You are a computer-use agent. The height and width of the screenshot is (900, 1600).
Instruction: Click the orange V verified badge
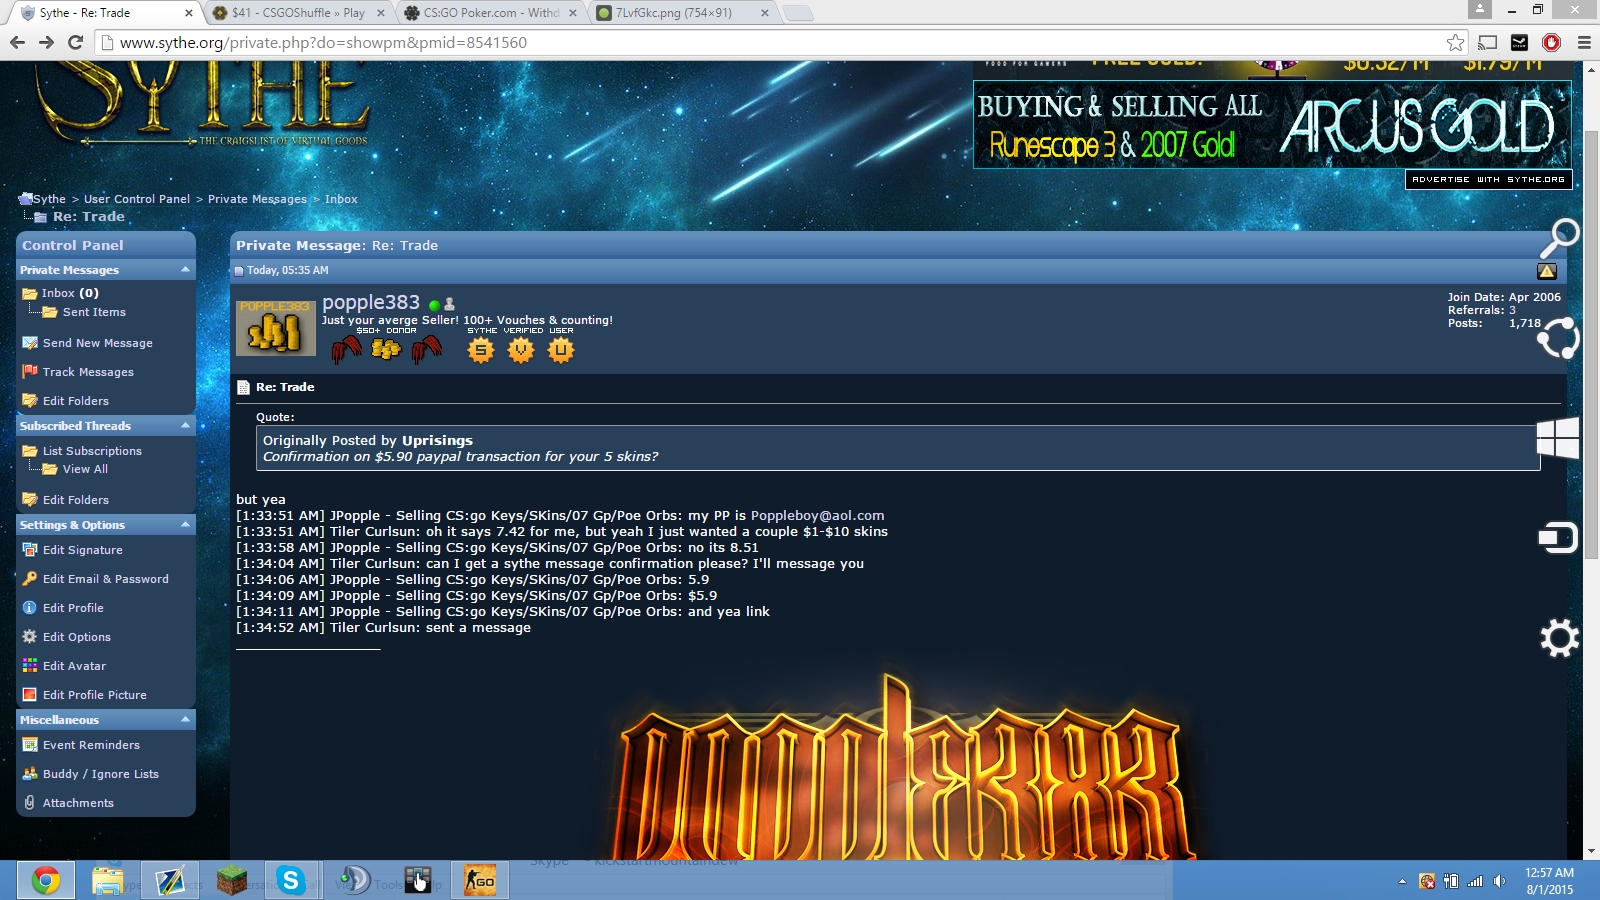(x=521, y=349)
